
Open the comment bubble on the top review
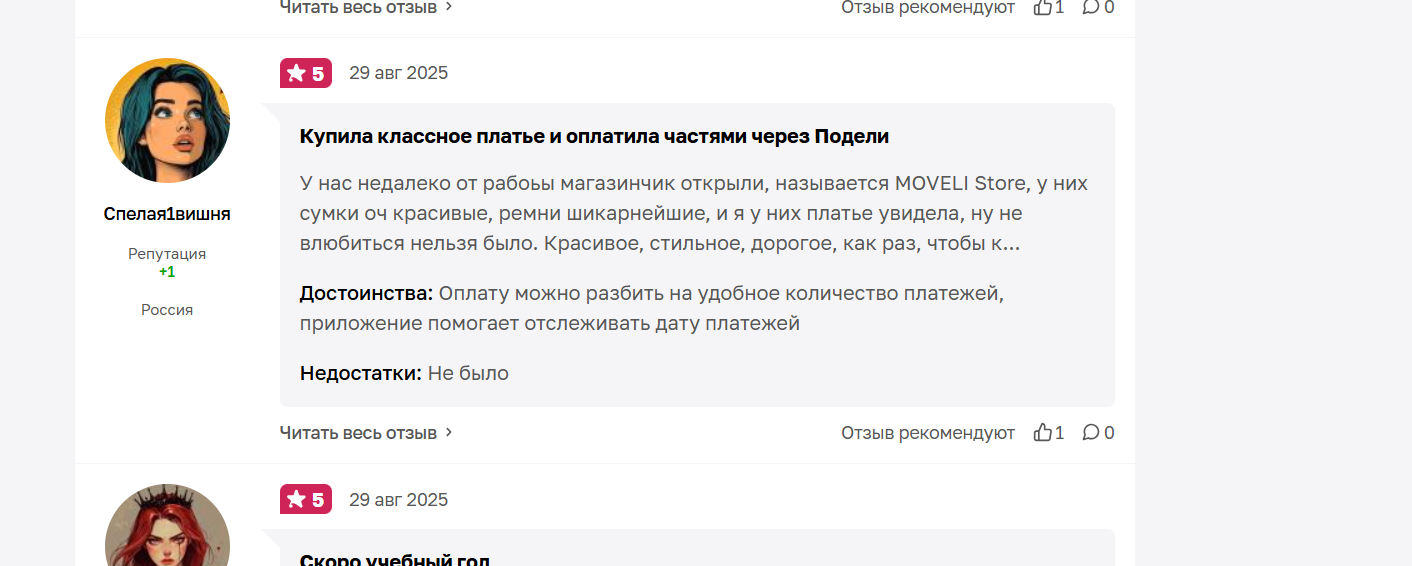(1091, 7)
